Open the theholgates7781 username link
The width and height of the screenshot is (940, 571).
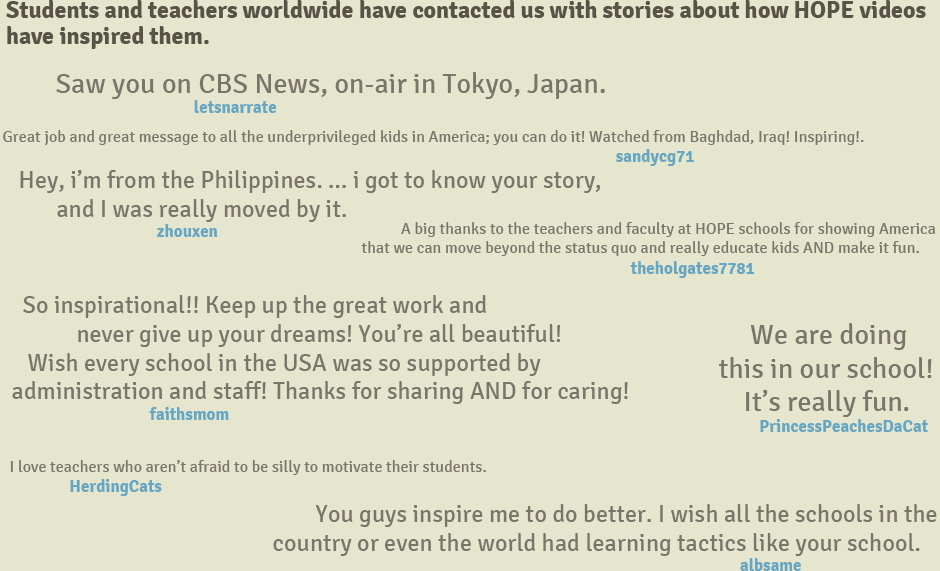point(692,269)
